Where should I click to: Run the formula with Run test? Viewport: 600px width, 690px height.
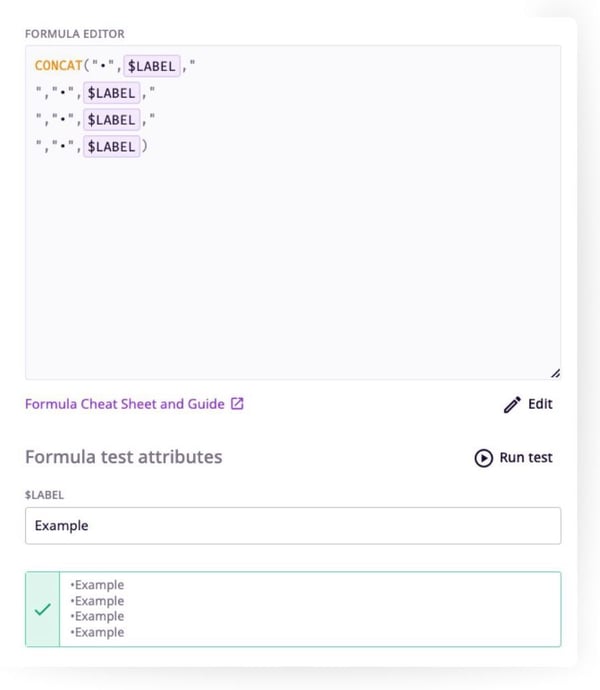tap(513, 457)
